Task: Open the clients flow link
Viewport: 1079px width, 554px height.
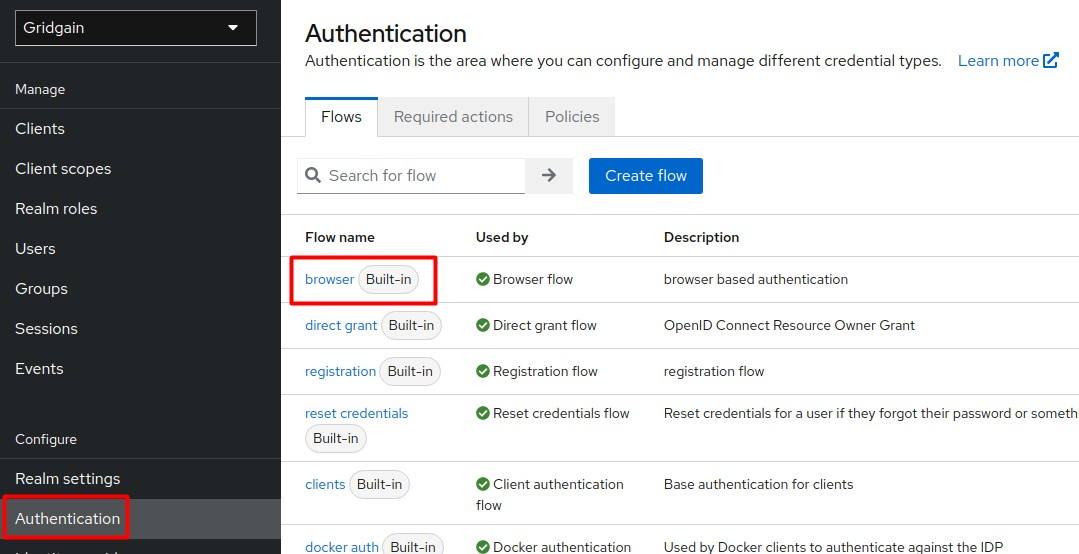Action: pos(325,484)
